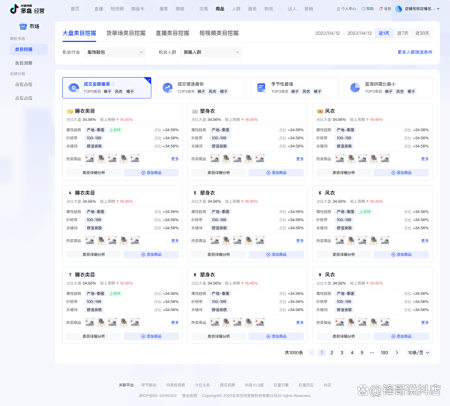
Task: Switch to the 货架场类目挖掘 tab
Action: tap(126, 33)
